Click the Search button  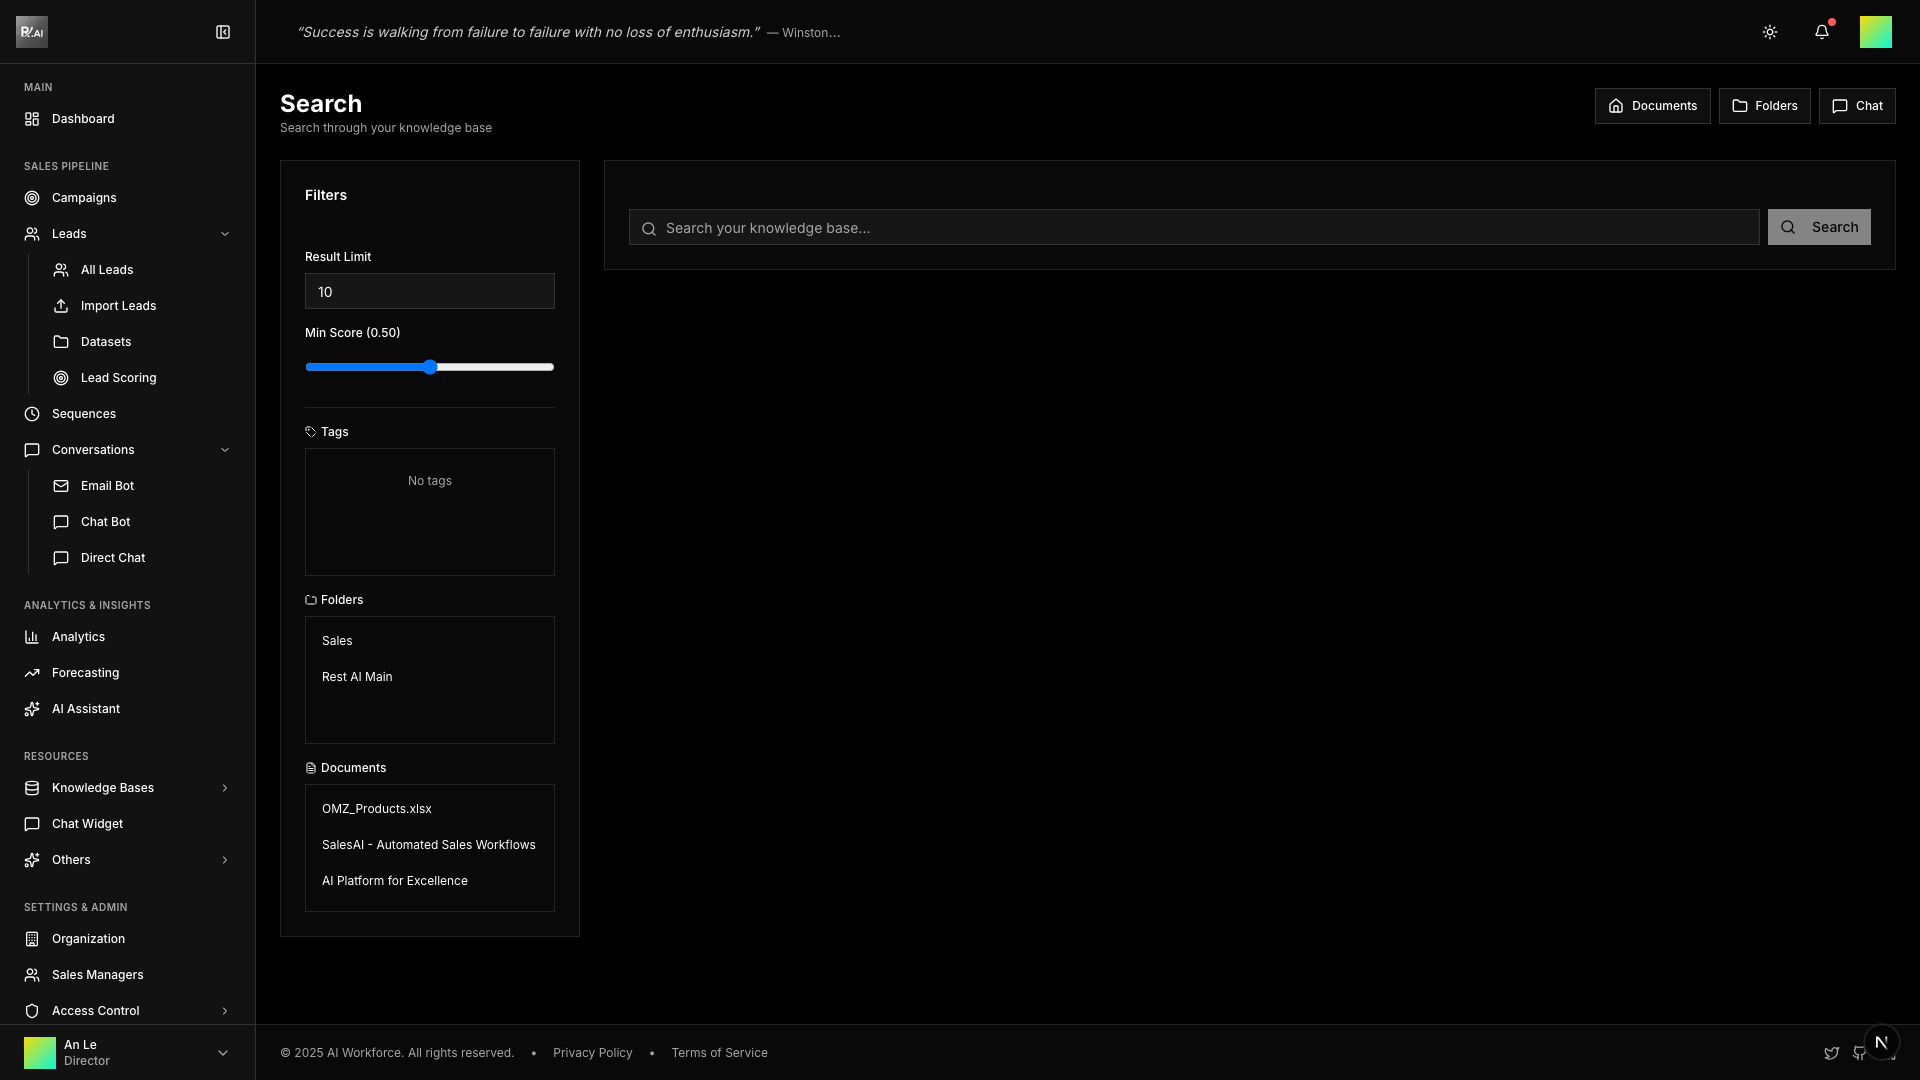coord(1818,227)
